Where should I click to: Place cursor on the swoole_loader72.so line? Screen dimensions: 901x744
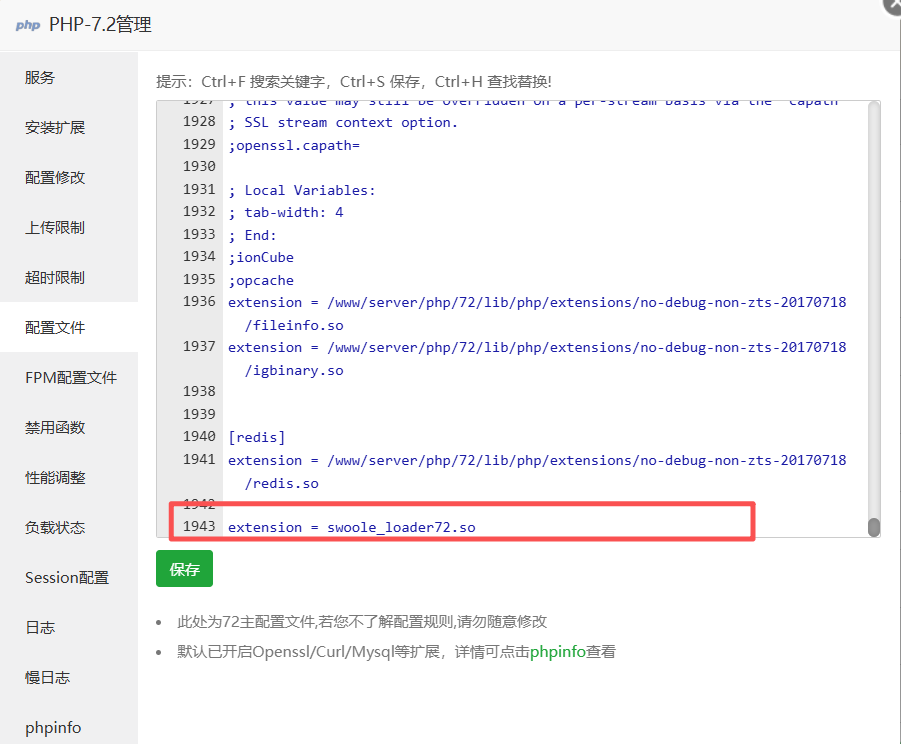pos(400,527)
